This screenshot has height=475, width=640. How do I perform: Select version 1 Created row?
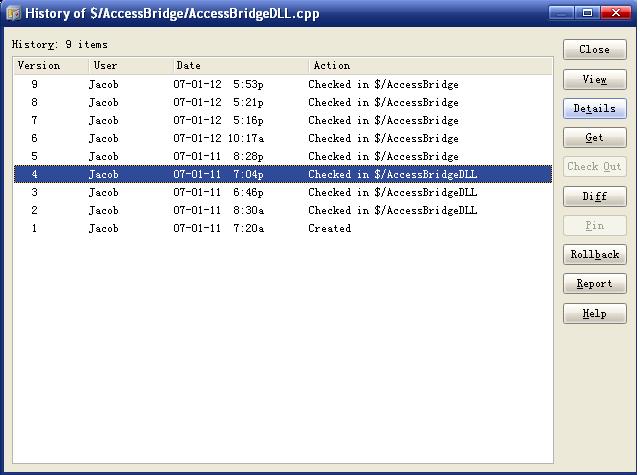[x=283, y=228]
